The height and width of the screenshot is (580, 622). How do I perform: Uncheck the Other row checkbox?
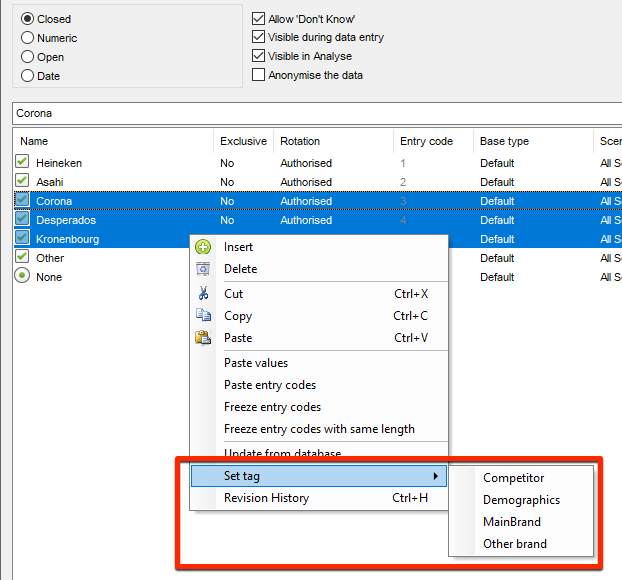22,257
